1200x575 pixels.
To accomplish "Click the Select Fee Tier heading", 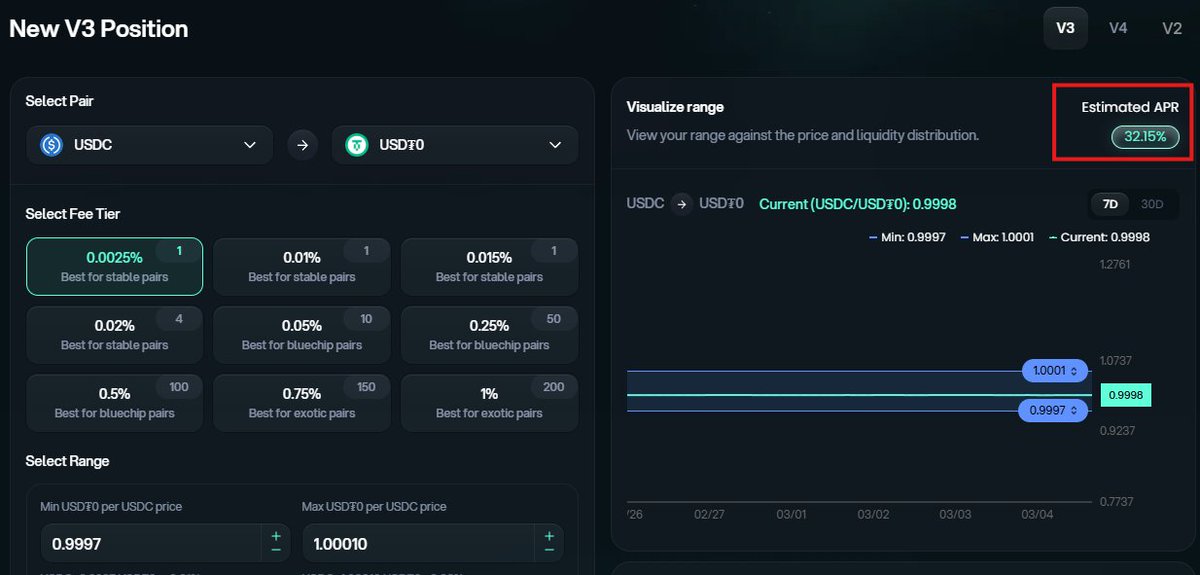I will [x=73, y=214].
